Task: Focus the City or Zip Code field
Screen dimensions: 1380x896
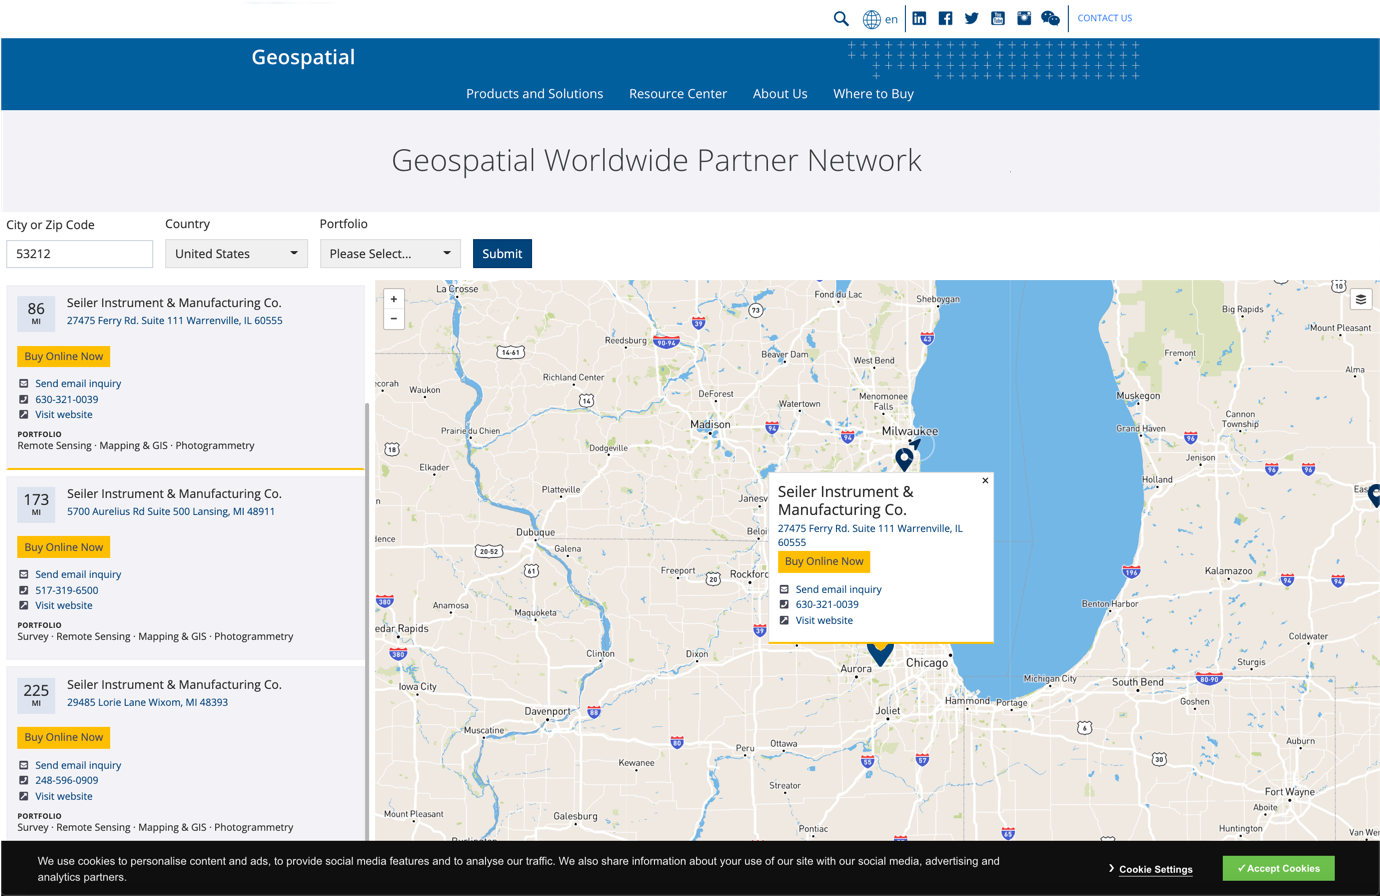Action: (80, 253)
